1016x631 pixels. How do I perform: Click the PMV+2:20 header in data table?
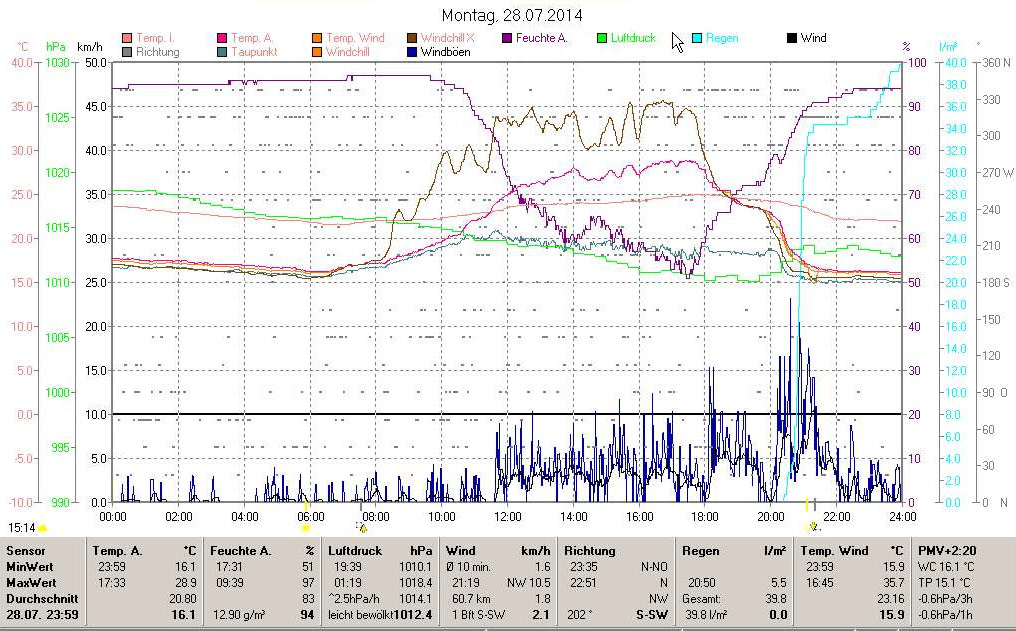tap(947, 551)
